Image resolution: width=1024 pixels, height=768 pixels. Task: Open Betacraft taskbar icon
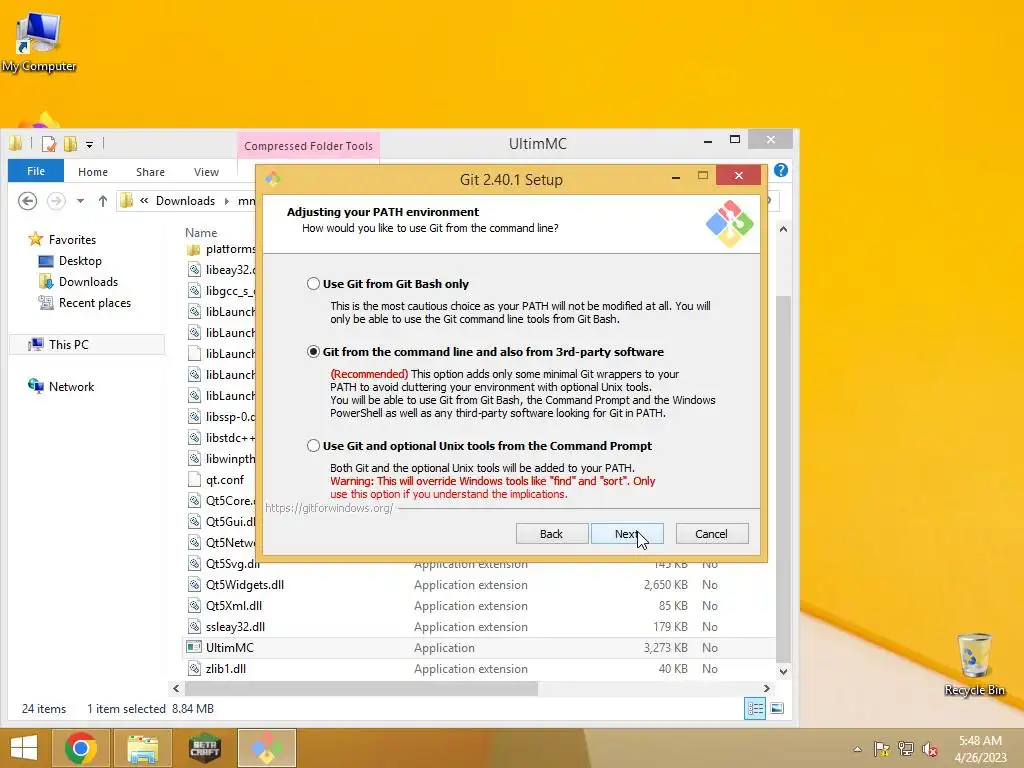pyautogui.click(x=204, y=748)
